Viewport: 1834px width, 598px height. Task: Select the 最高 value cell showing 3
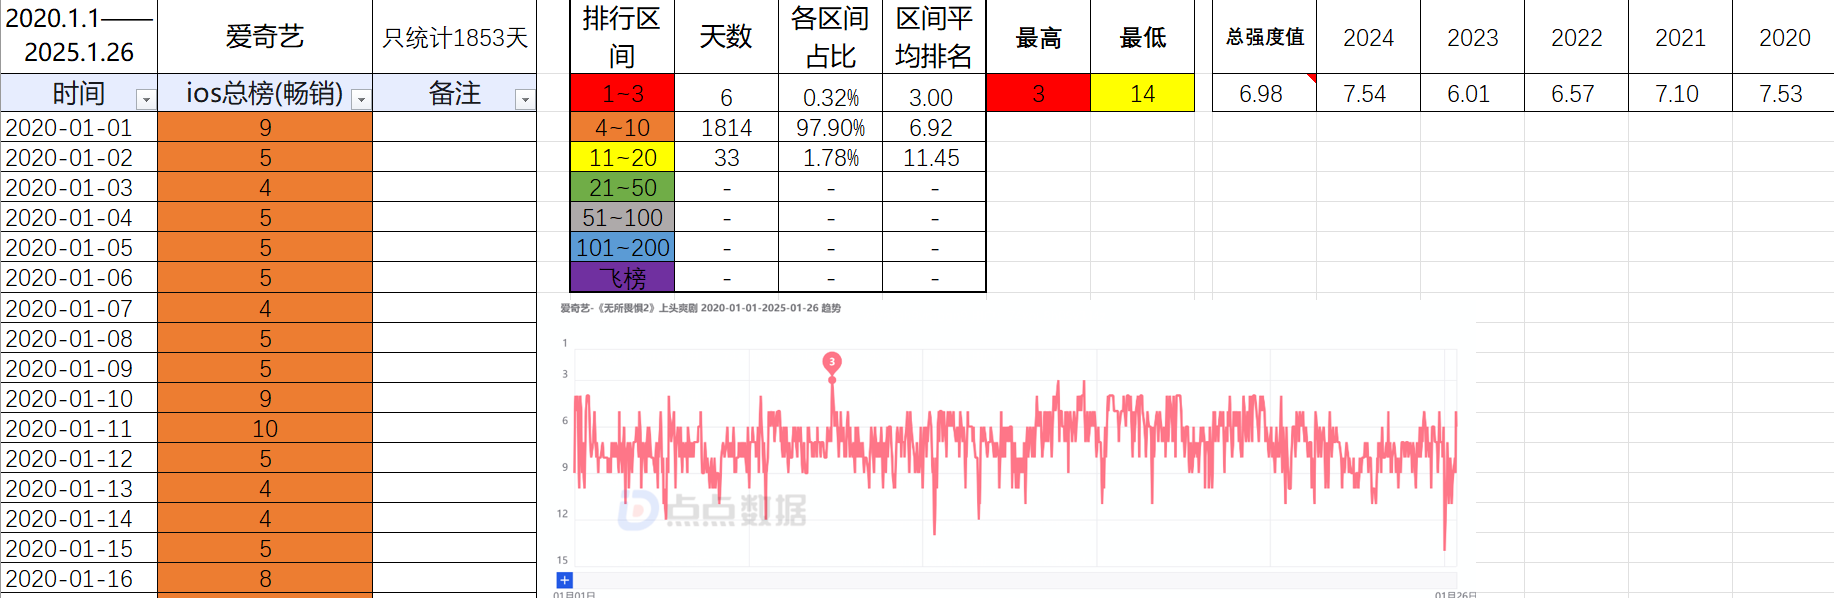(x=1038, y=94)
